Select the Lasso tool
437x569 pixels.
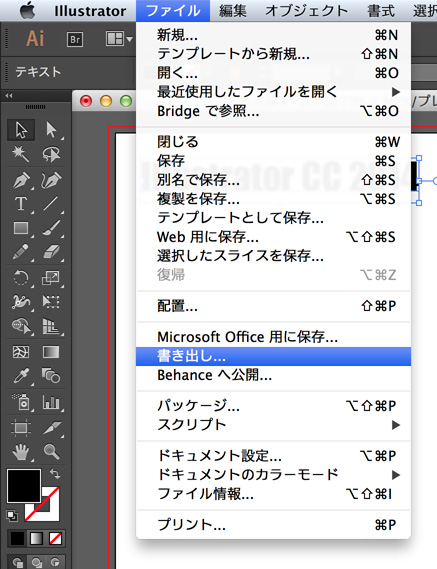(x=51, y=154)
